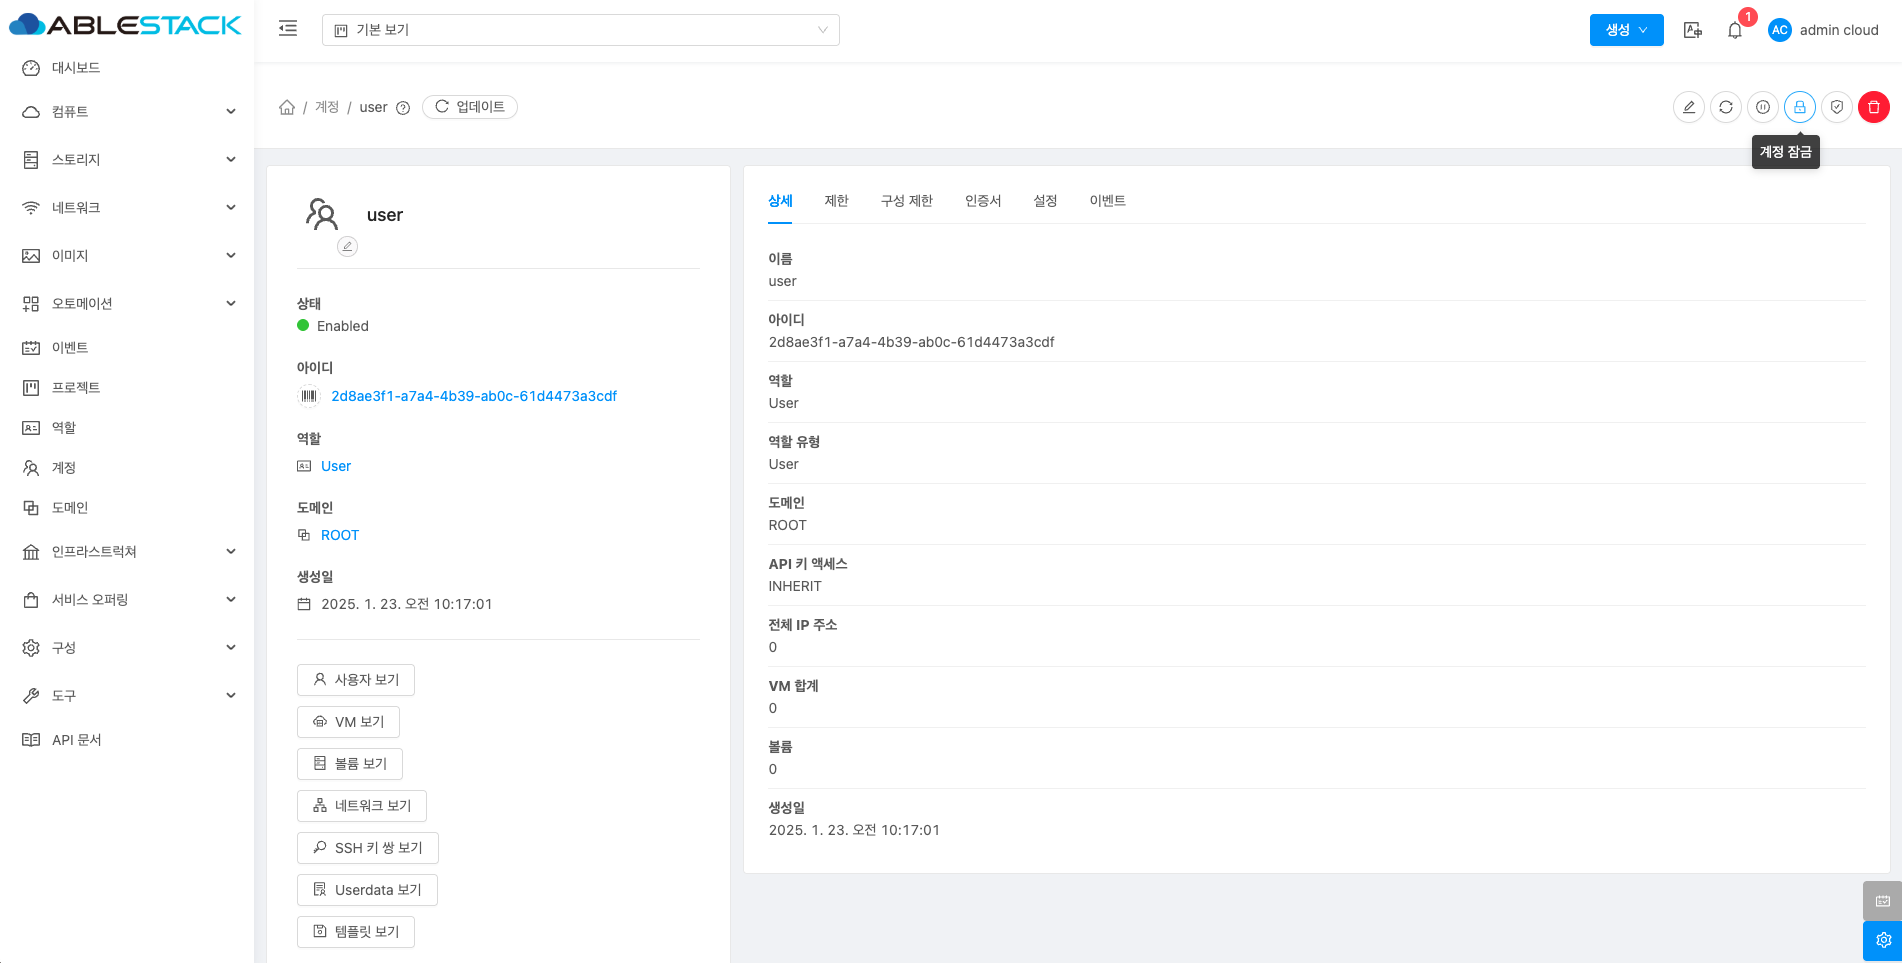1902x963 pixels.
Task: Open the 기본 보기 view dropdown
Action: [580, 30]
